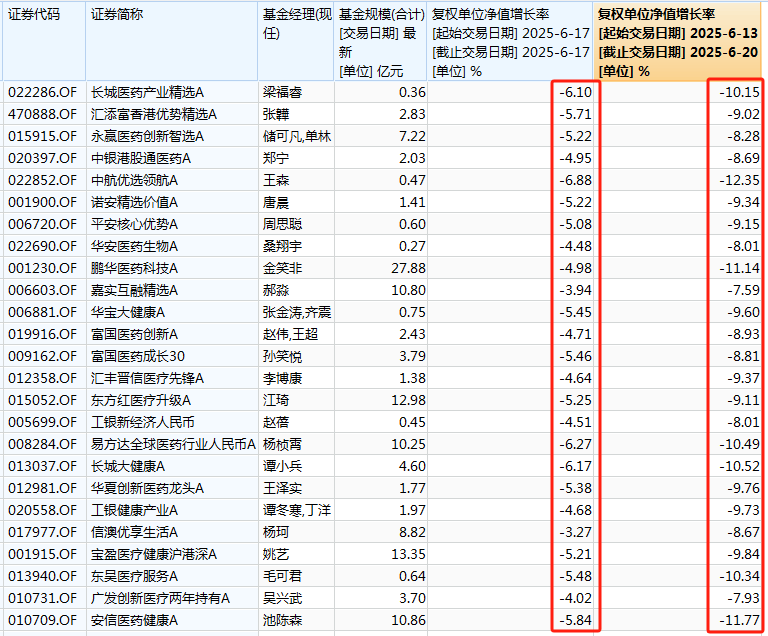Select fund size value 12.98
768x636 pixels.
tap(408, 400)
